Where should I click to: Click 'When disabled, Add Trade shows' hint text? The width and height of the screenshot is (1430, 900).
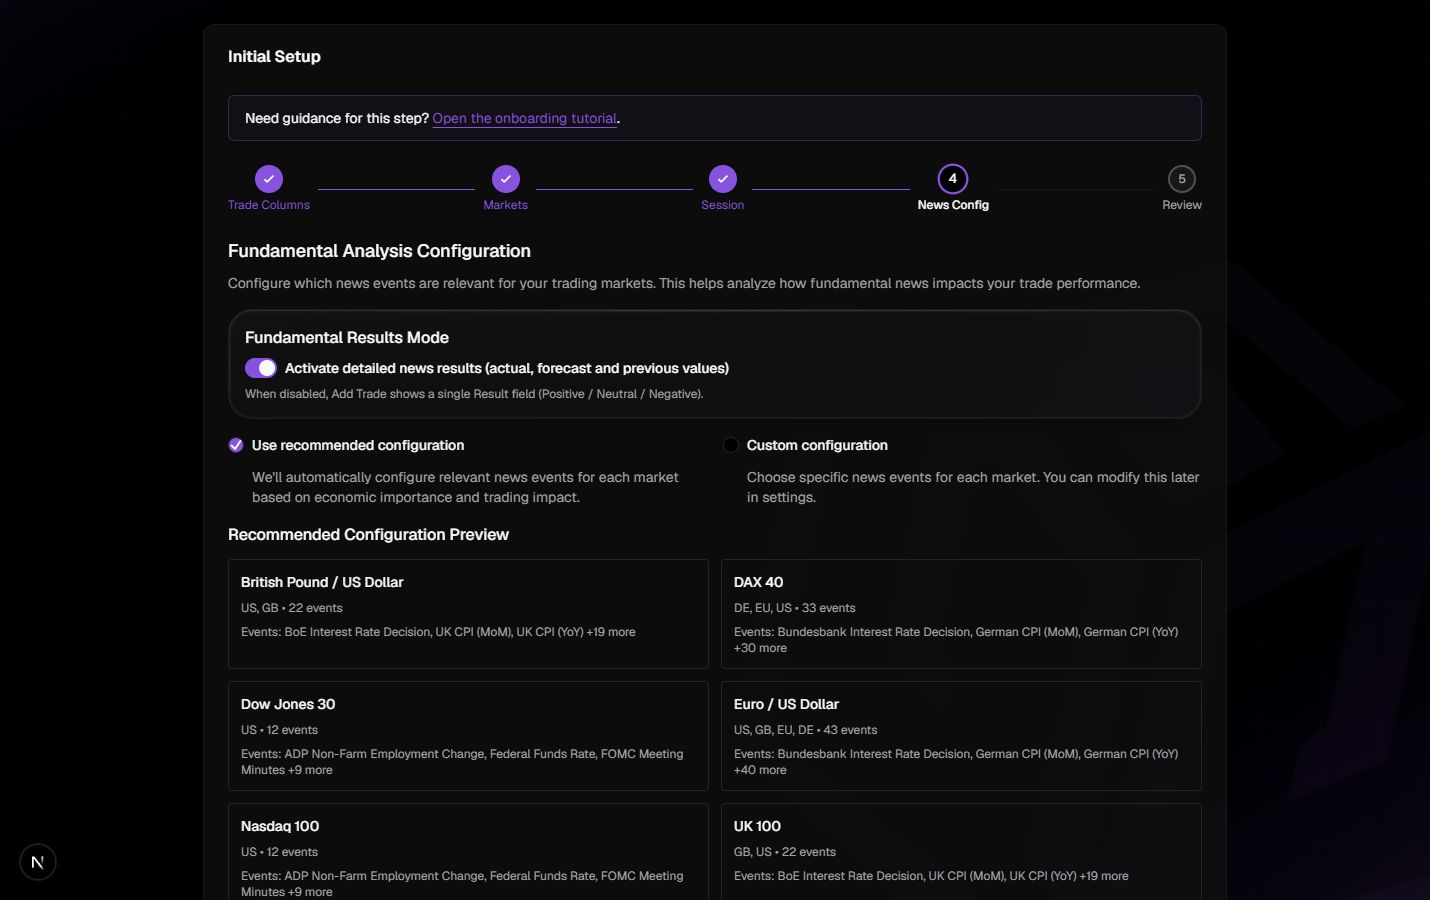[474, 394]
